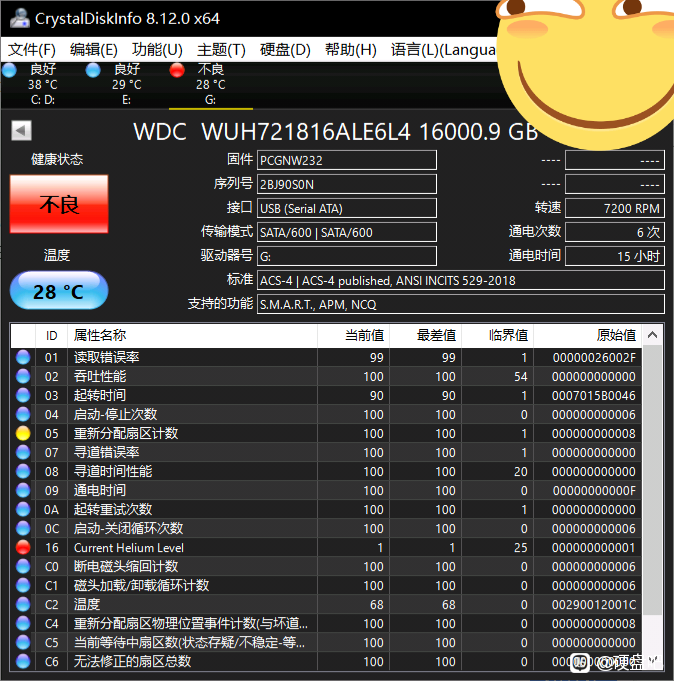The image size is (674, 681).
Task: Click the scrollbar up arrow in attribute list
Action: 652,335
